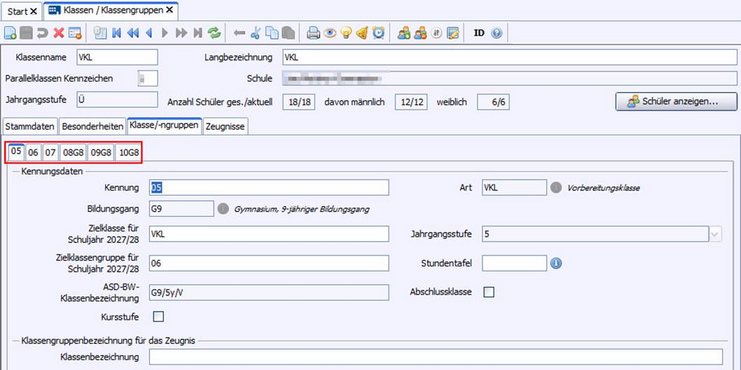The height and width of the screenshot is (370, 741).
Task: Click the save floppy disk icon
Action: click(x=26, y=33)
